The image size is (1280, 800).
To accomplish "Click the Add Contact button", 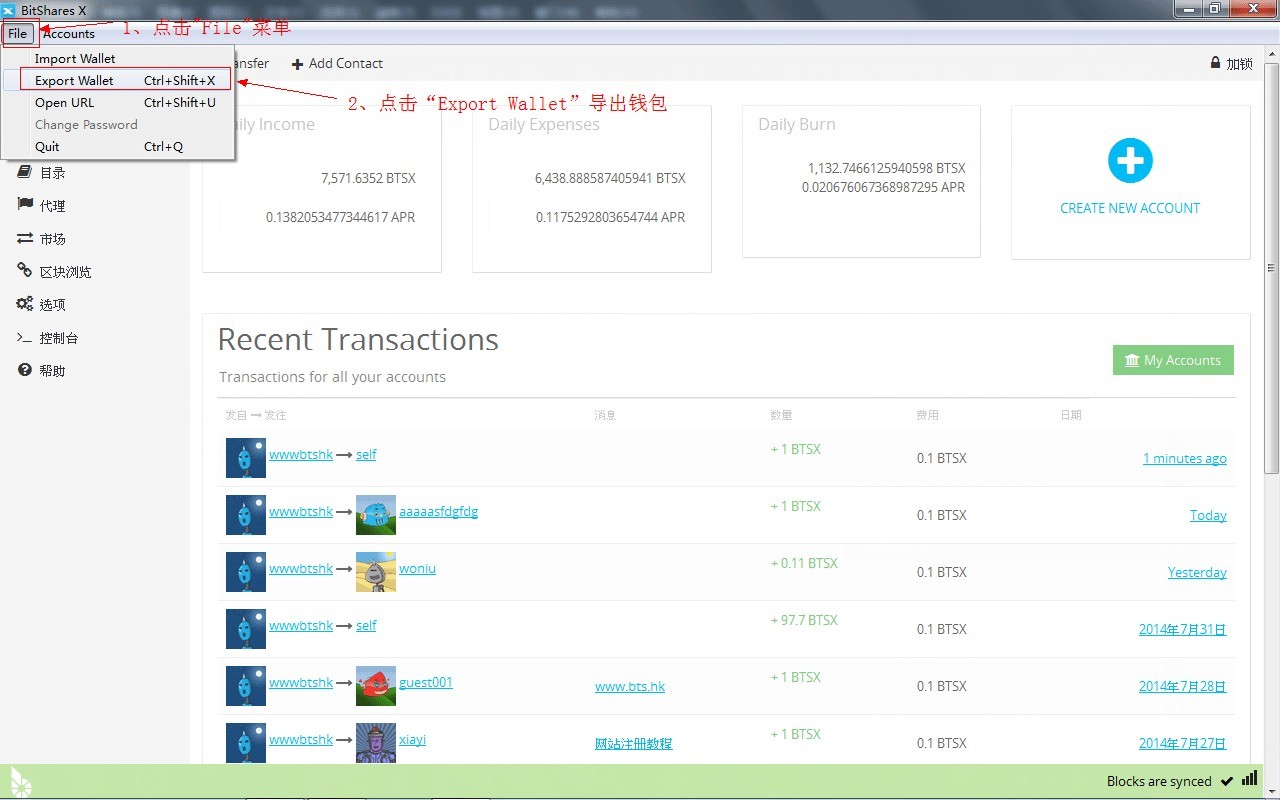I will tap(337, 63).
